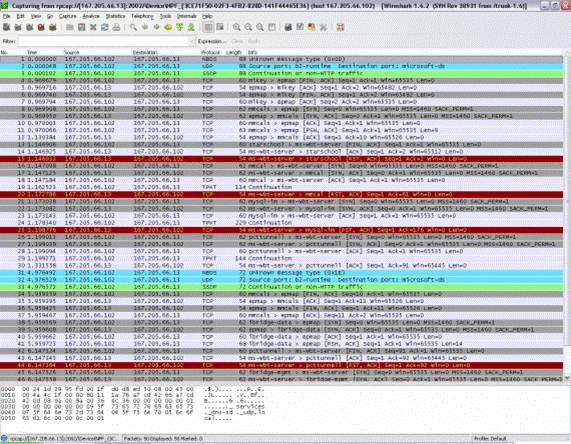Image resolution: width=571 pixels, height=444 pixels.
Task: Toggle auto scroll in live capture
Action: (x=220, y=27)
